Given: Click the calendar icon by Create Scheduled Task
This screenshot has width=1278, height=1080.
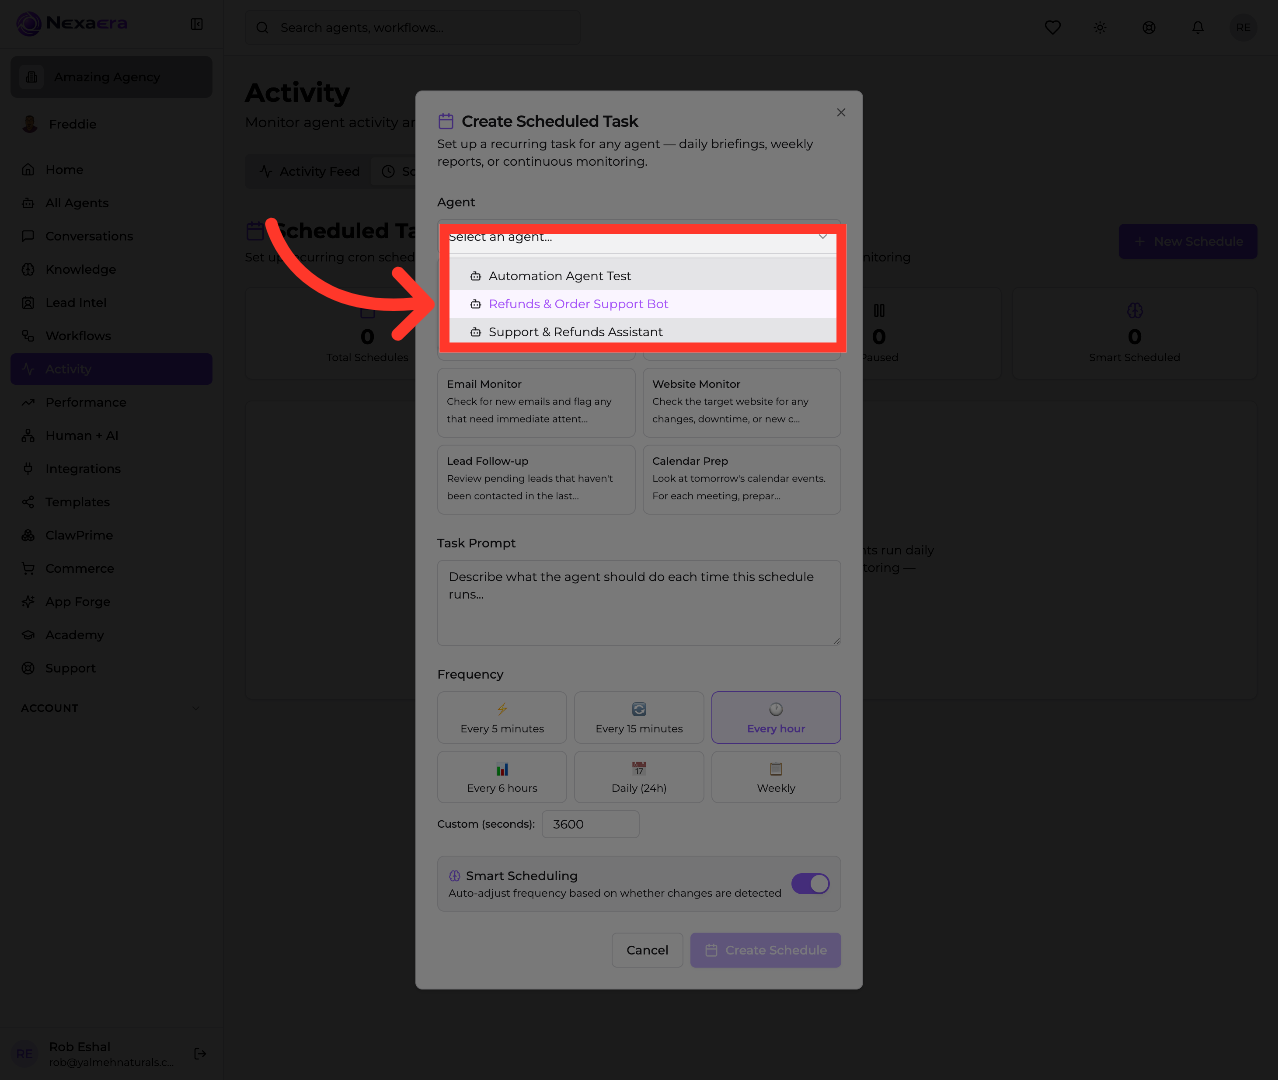Looking at the screenshot, I should (446, 121).
